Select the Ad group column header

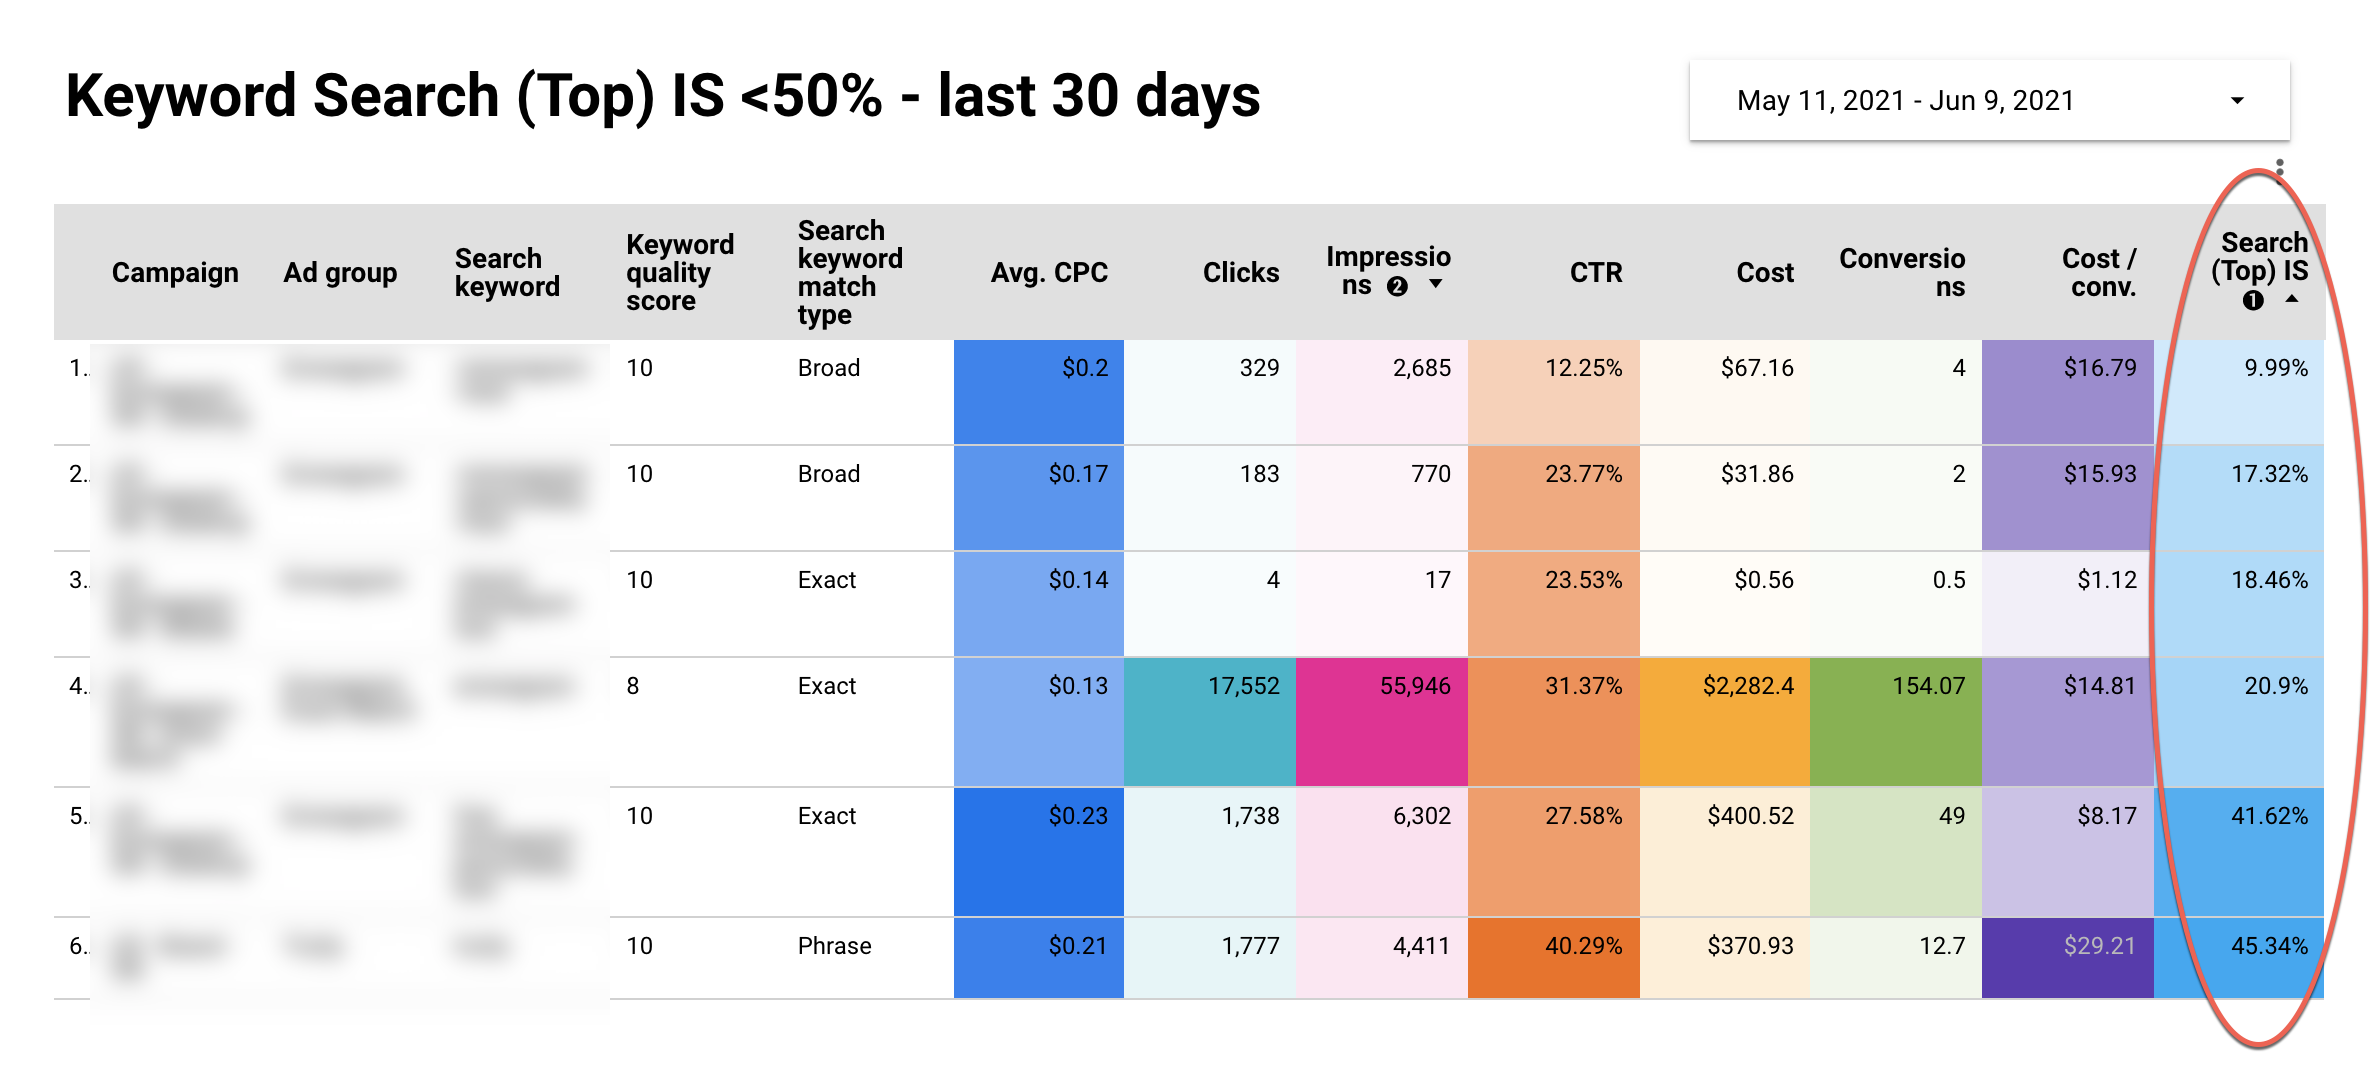[x=340, y=272]
